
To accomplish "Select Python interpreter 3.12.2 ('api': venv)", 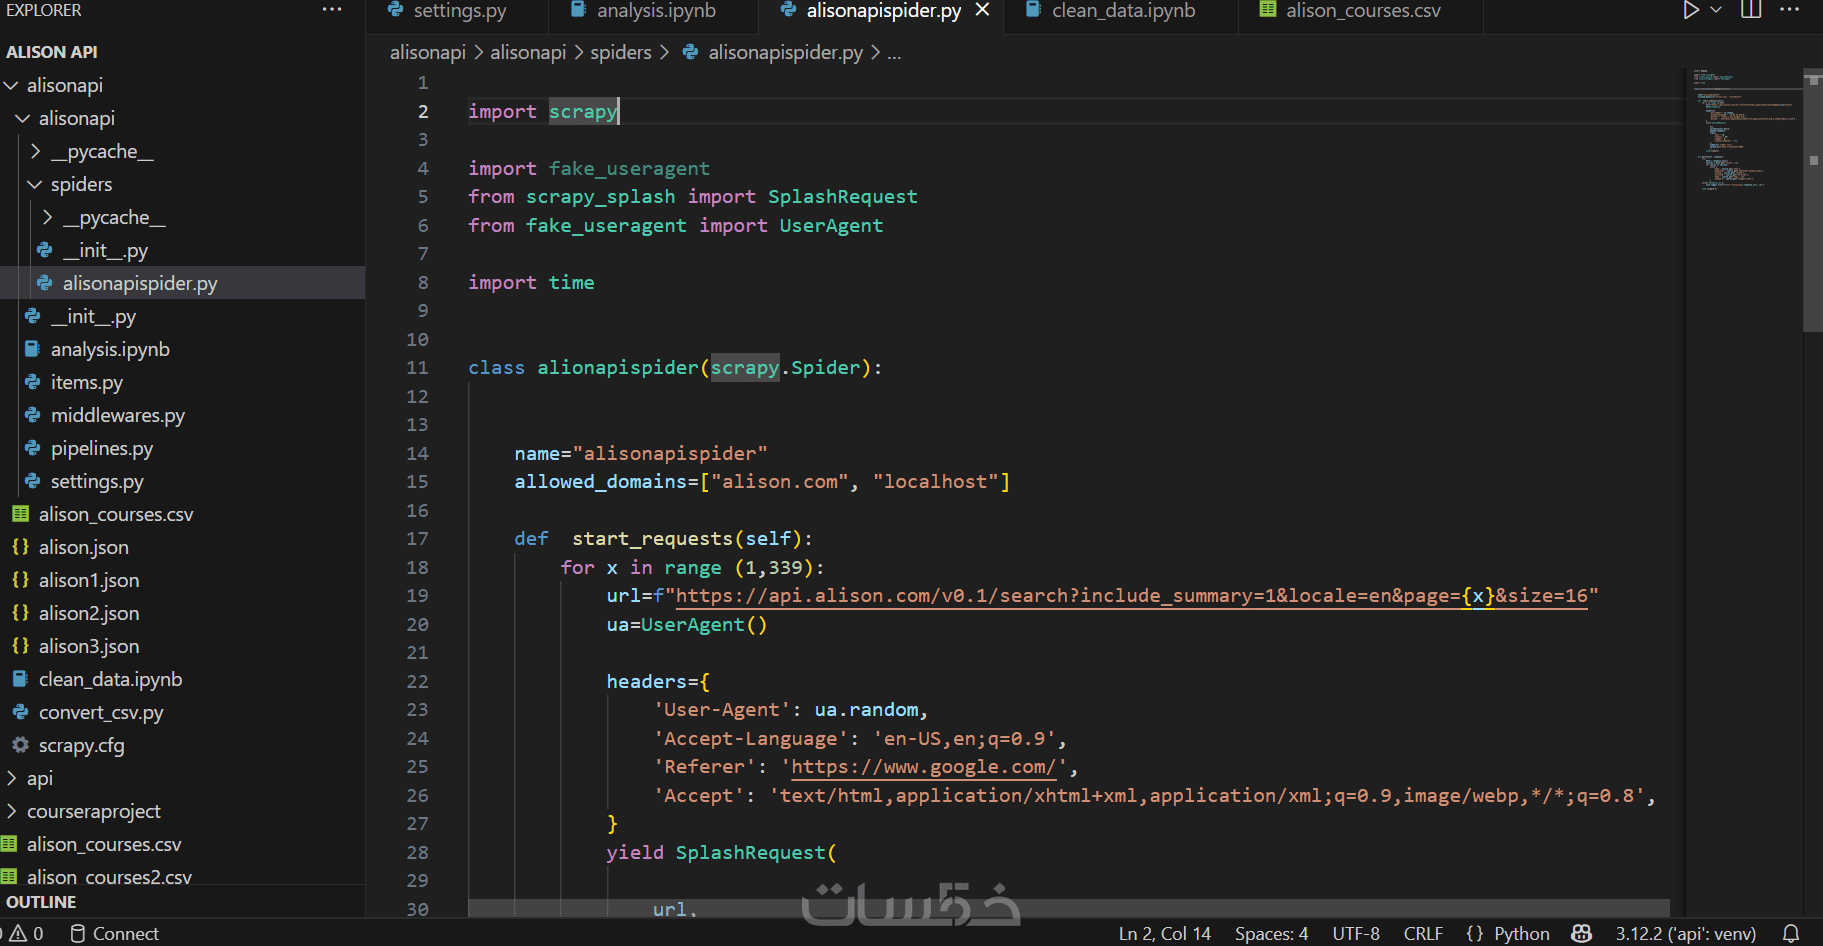I will click(x=1685, y=933).
